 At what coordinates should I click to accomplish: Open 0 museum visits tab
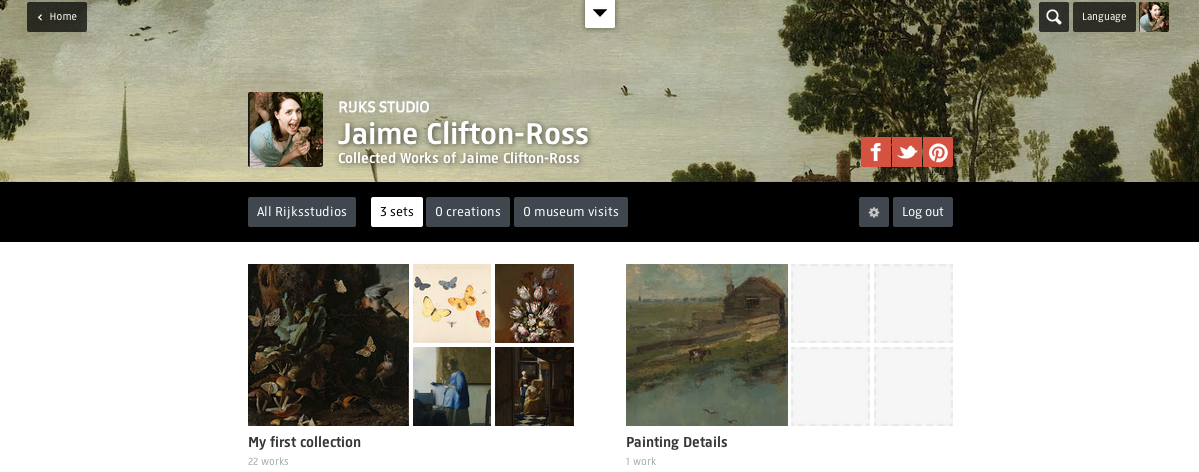571,212
